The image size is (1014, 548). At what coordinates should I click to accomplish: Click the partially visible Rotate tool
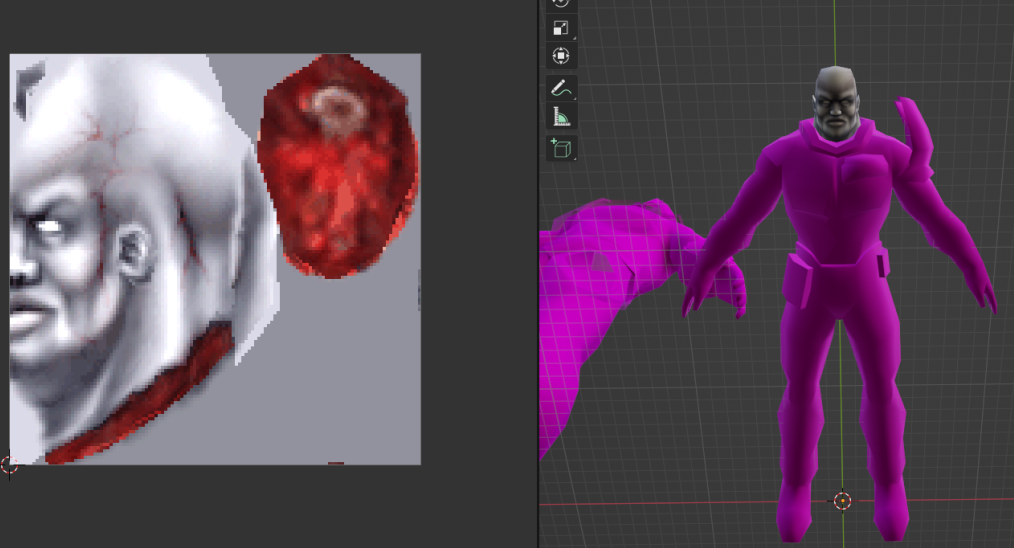coord(561,3)
